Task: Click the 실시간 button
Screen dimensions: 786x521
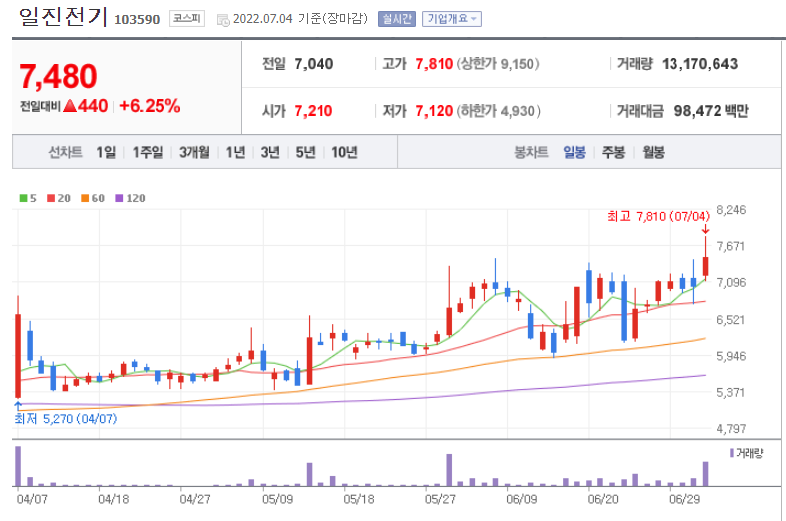Action: point(397,19)
